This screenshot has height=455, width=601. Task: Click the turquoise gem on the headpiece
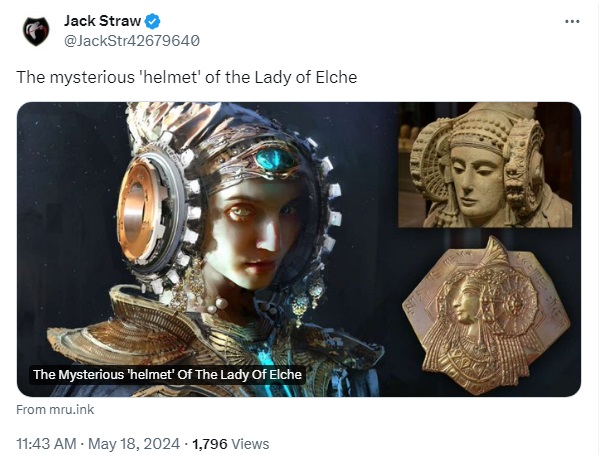[276, 159]
